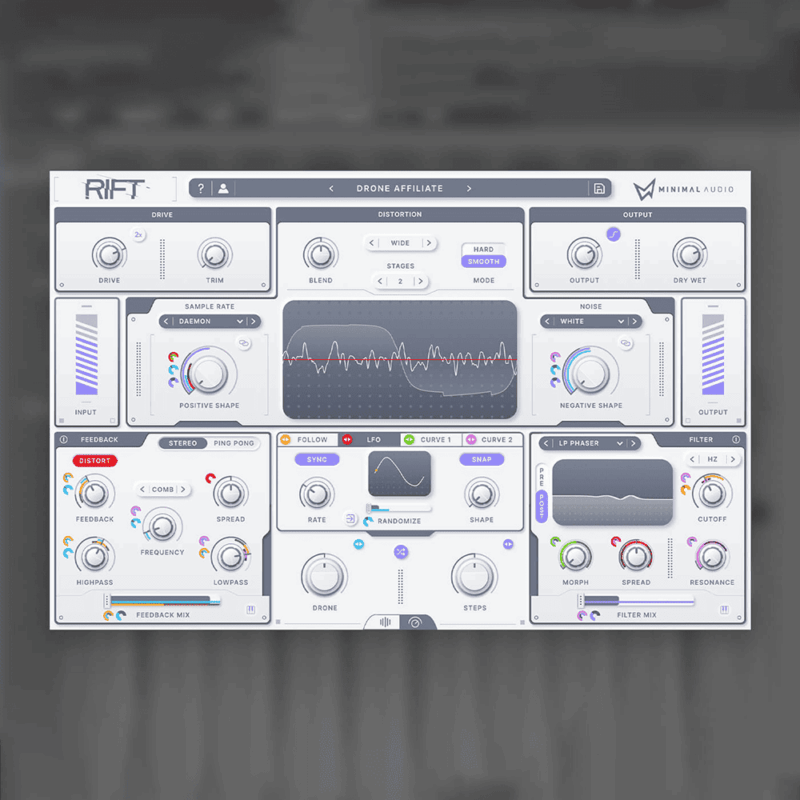Go to next preset after Drone Affiliate

click(469, 189)
